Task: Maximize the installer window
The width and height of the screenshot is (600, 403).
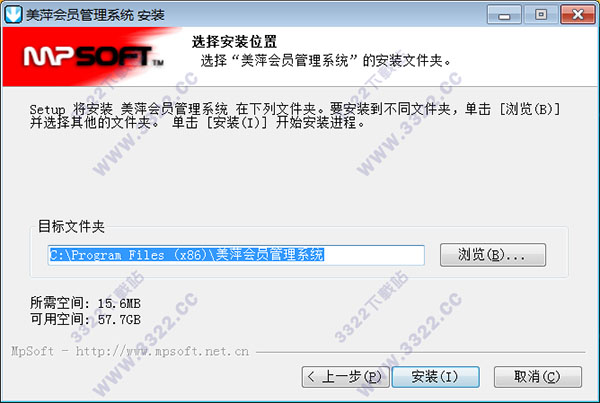Action: [541, 15]
